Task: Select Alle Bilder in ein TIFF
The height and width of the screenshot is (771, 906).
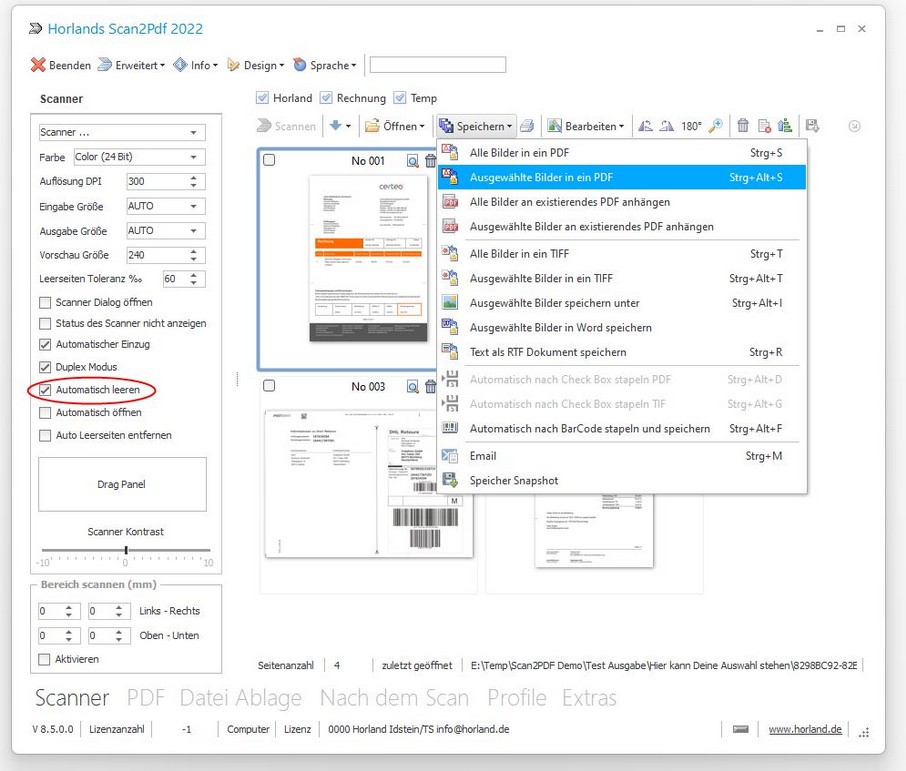Action: (x=622, y=254)
